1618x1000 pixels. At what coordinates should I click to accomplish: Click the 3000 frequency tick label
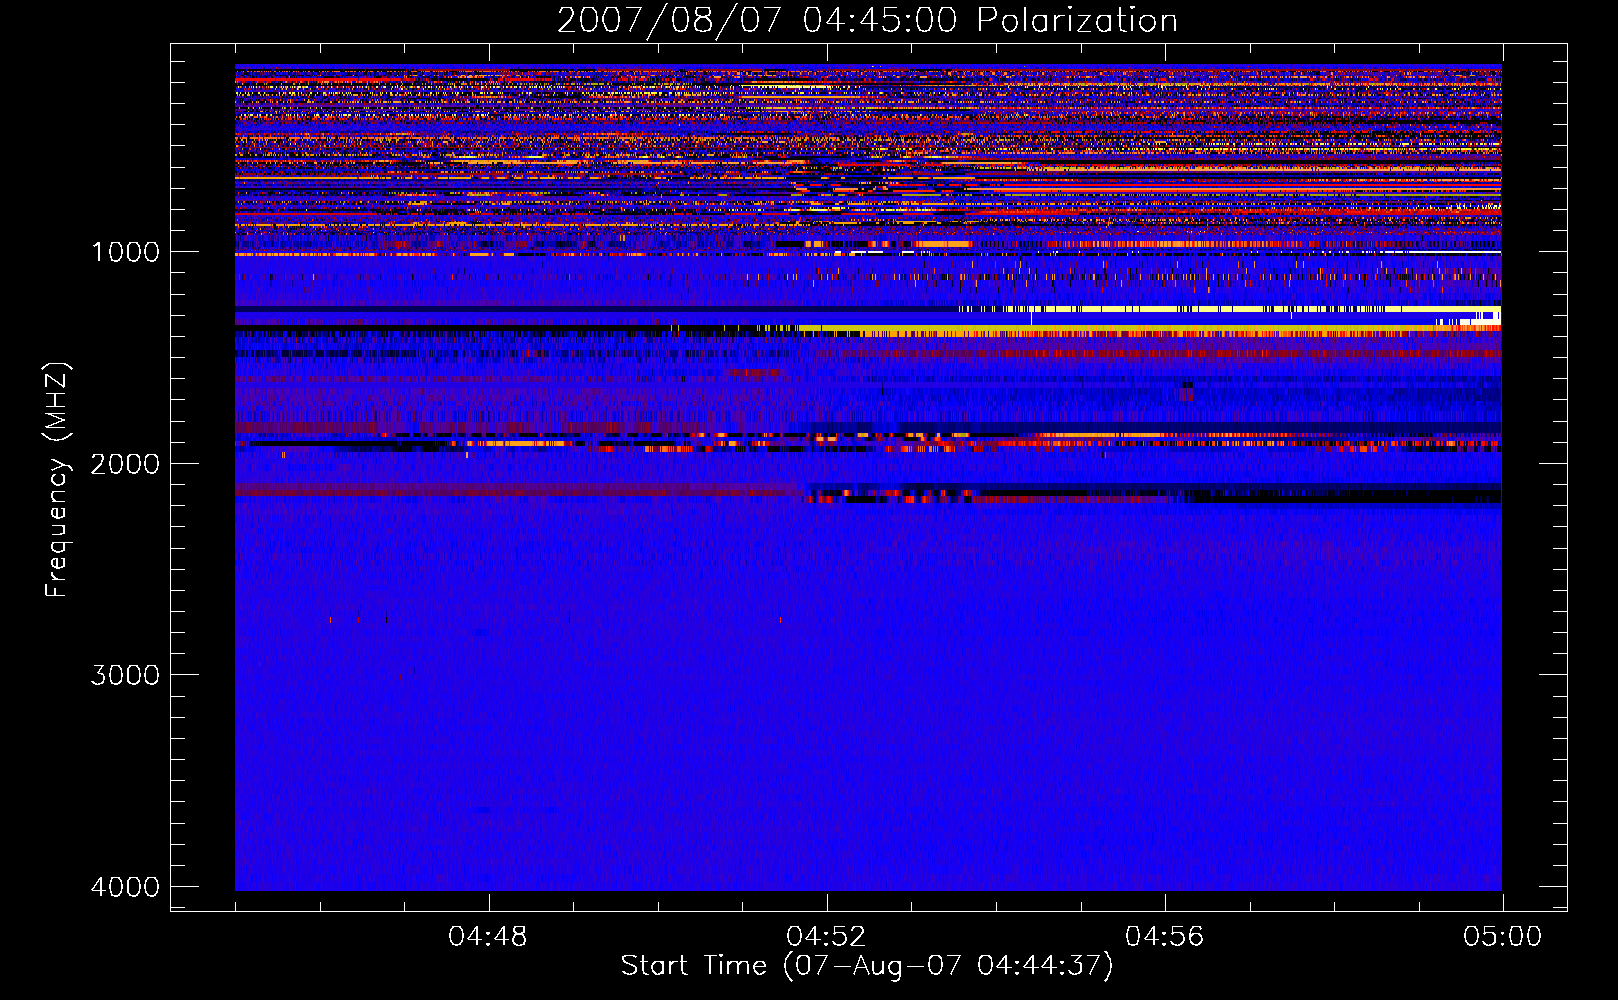(125, 675)
